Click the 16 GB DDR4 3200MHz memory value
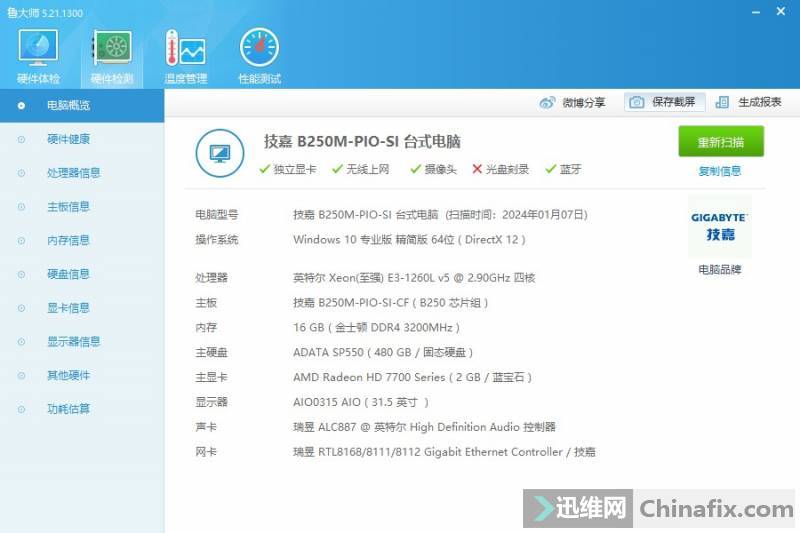 click(377, 328)
